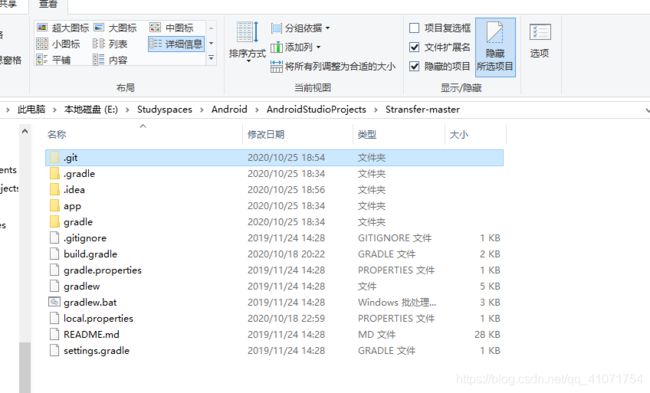Expand chevron after AndroidStudioProjects in path
This screenshot has width=650, height=393.
coord(376,110)
